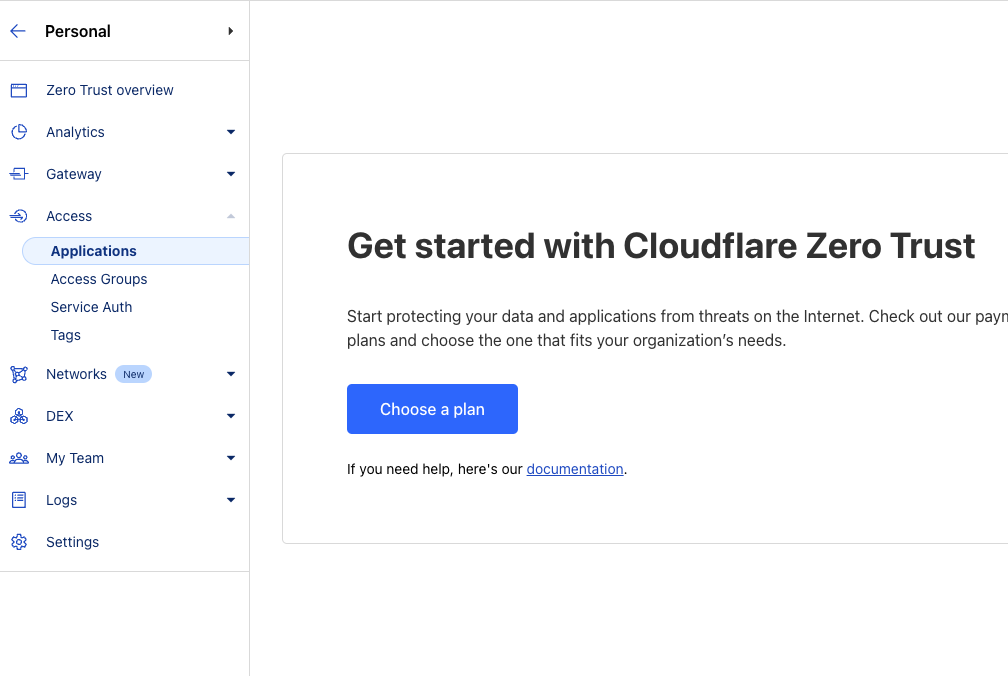
Task: Click the Choose a plan button
Action: (x=432, y=409)
